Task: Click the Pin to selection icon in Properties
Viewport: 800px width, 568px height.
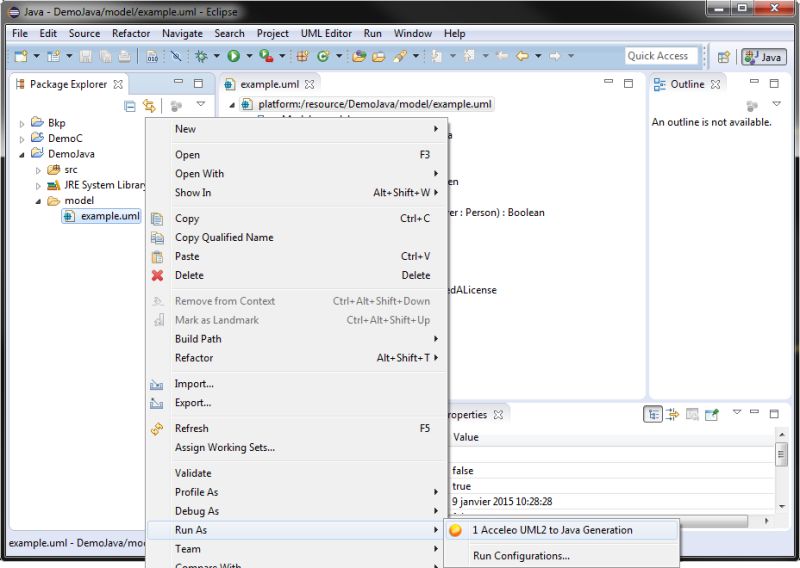Action: point(712,414)
